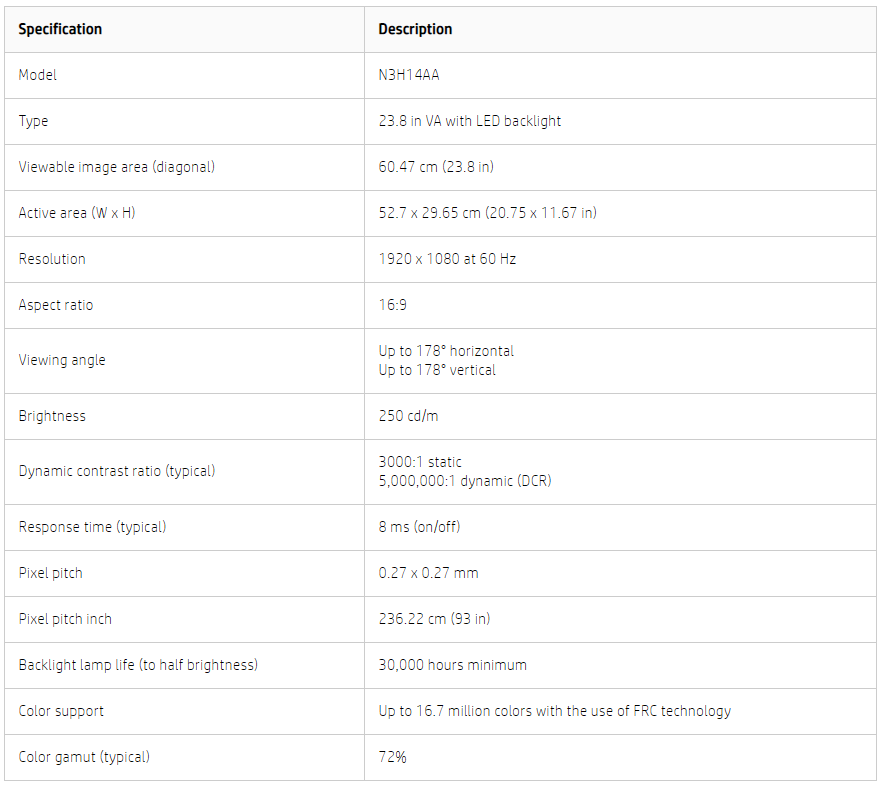Click the Response time value '8 ms (on/off)'
Image resolution: width=884 pixels, height=789 pixels.
pyautogui.click(x=419, y=527)
